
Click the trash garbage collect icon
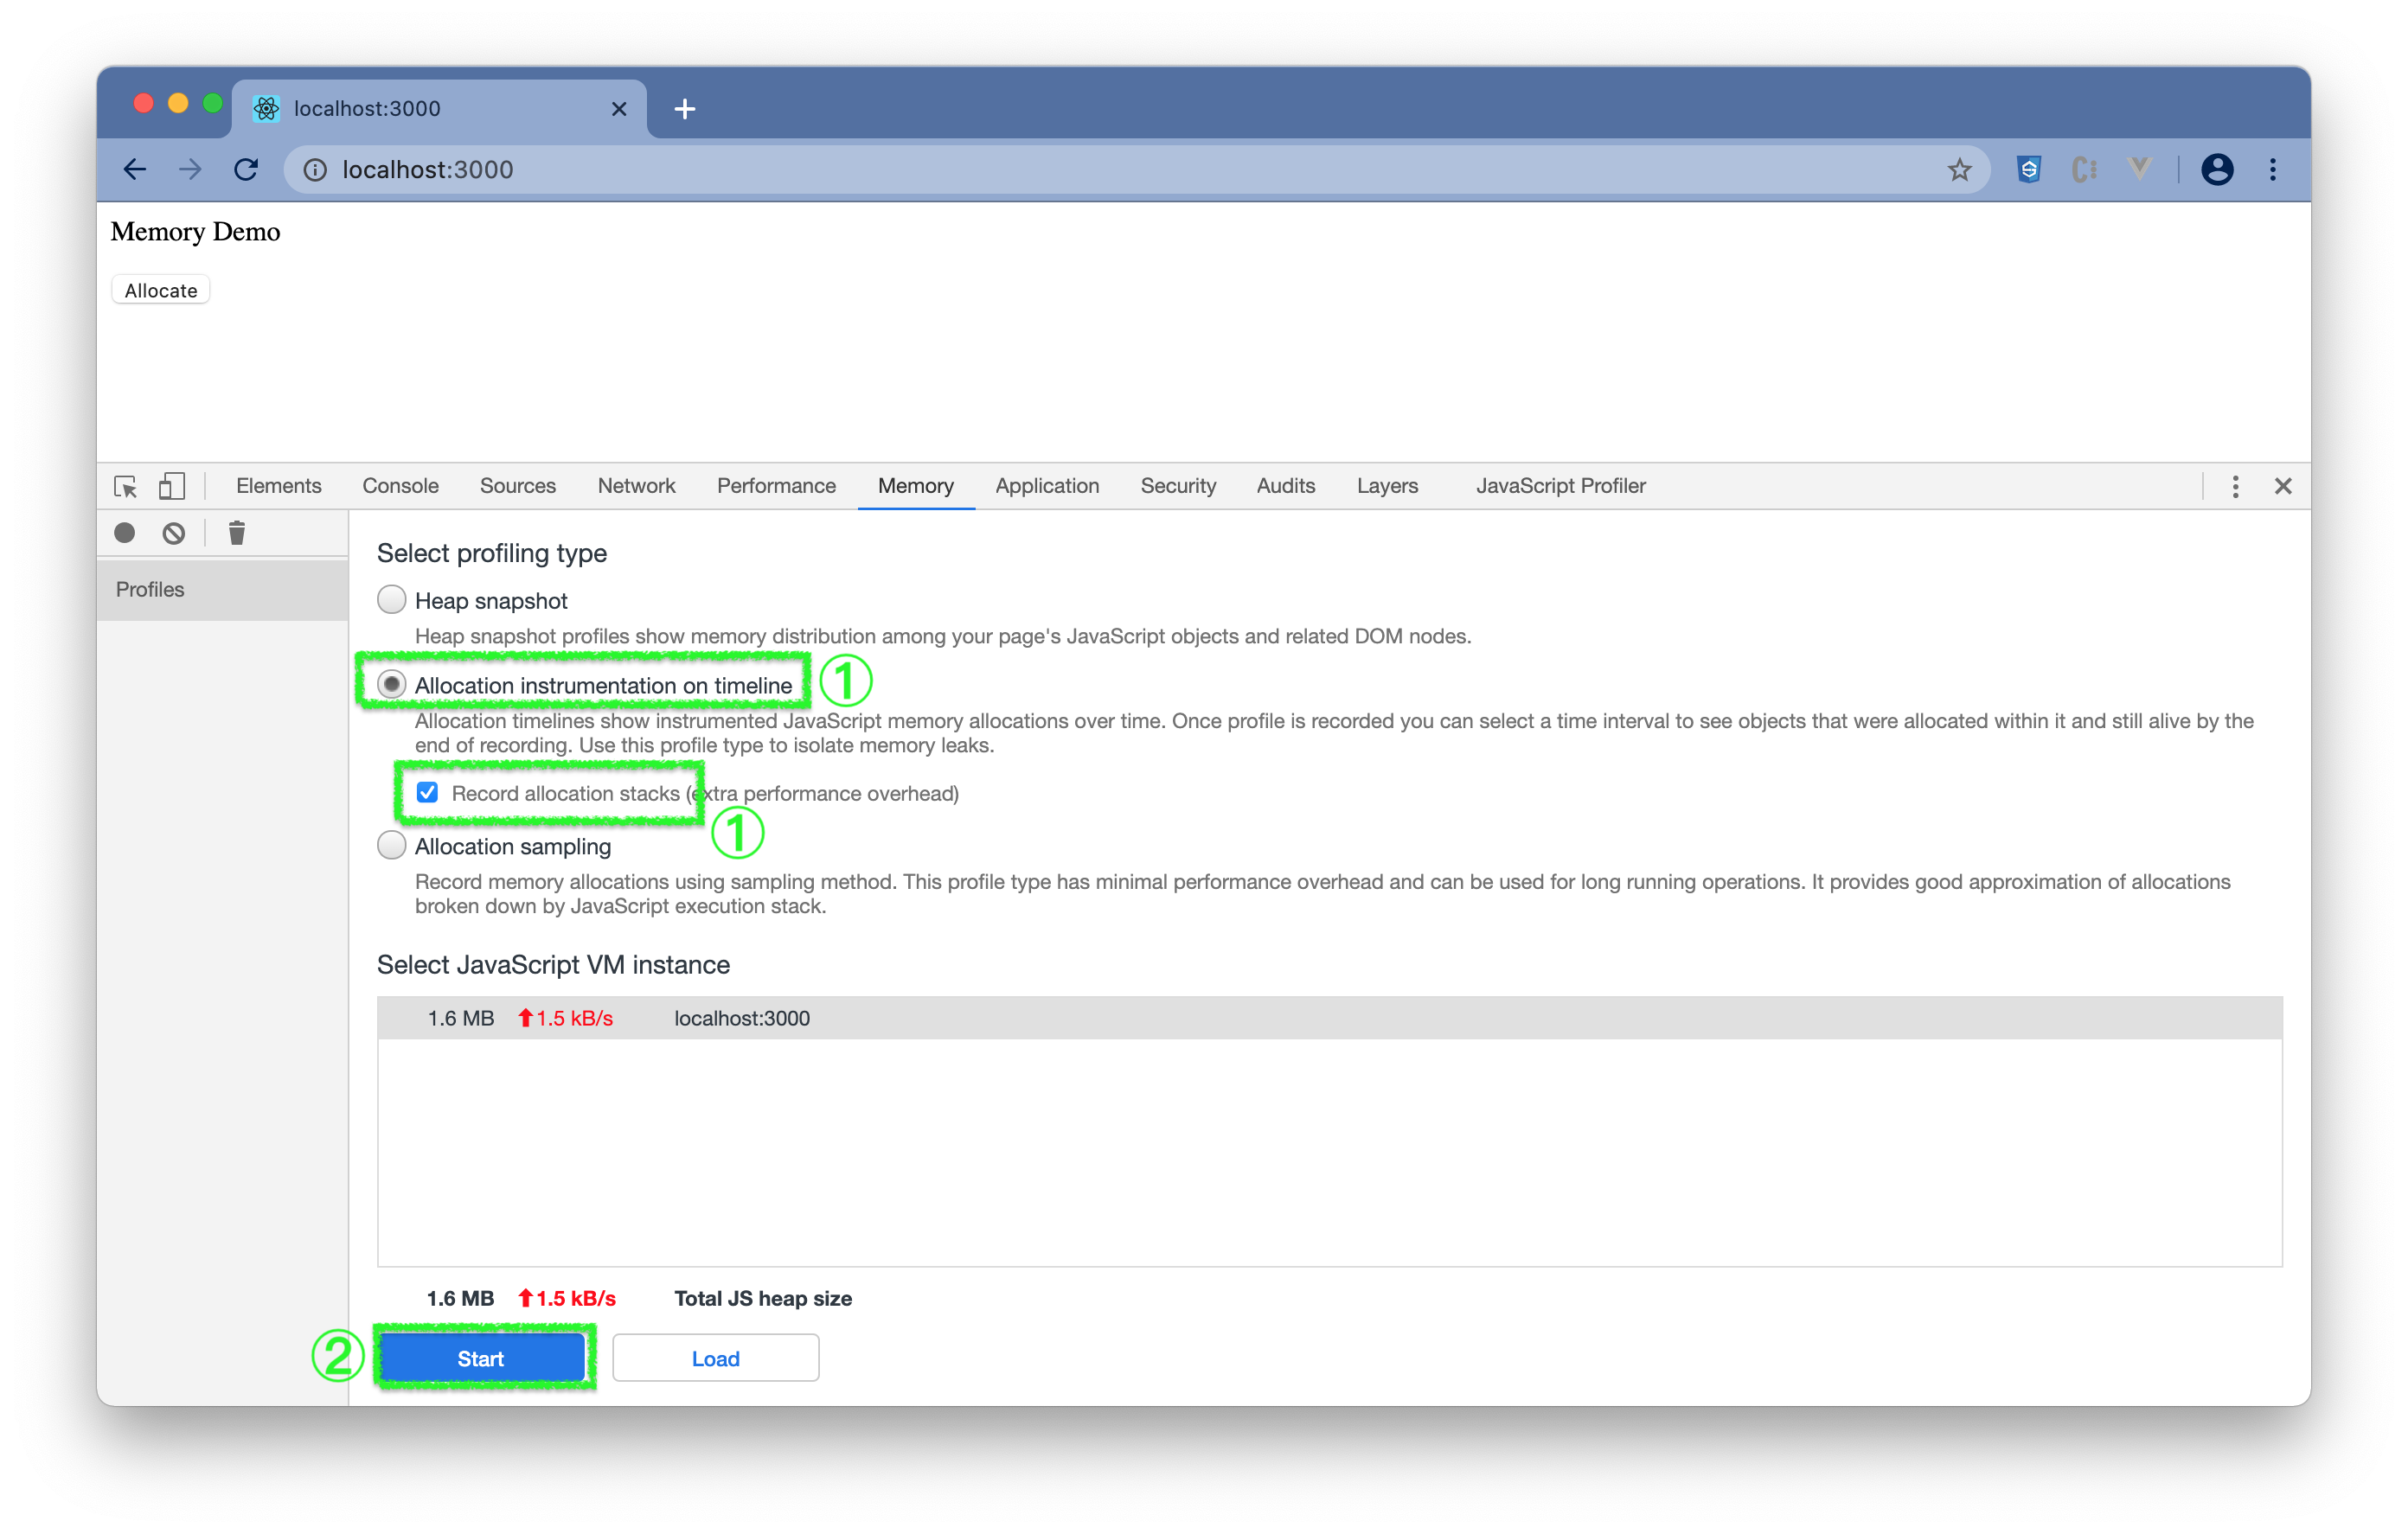coord(237,533)
